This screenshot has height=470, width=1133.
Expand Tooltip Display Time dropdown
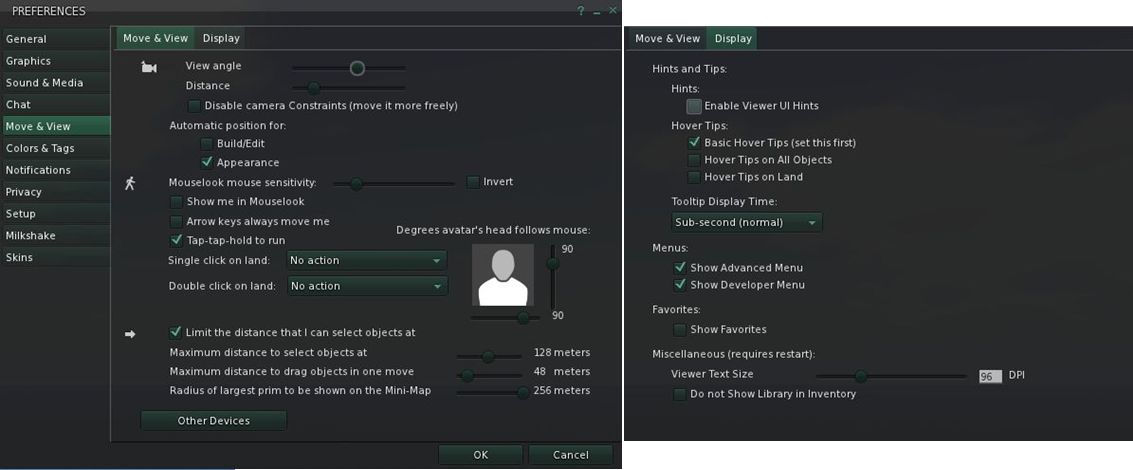click(x=746, y=222)
